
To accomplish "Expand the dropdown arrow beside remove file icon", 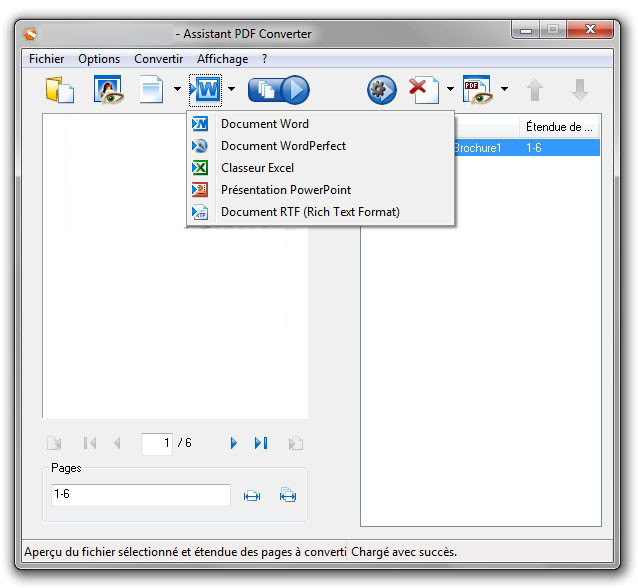I will (x=450, y=90).
